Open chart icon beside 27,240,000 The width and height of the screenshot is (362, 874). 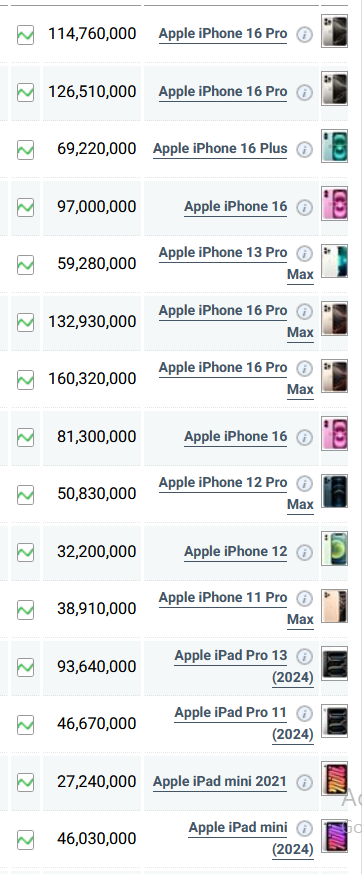[25, 782]
